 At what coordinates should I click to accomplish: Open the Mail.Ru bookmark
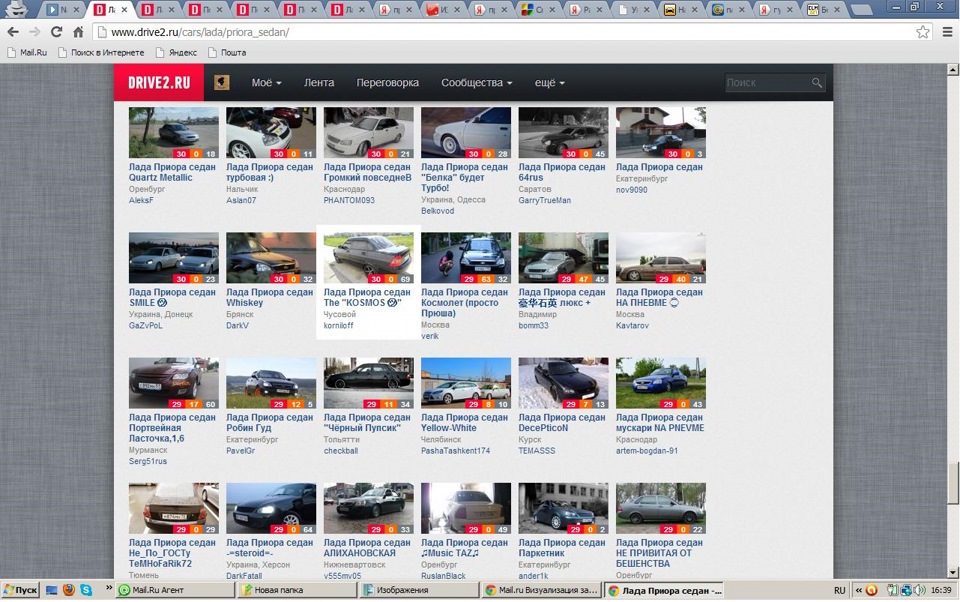27,53
